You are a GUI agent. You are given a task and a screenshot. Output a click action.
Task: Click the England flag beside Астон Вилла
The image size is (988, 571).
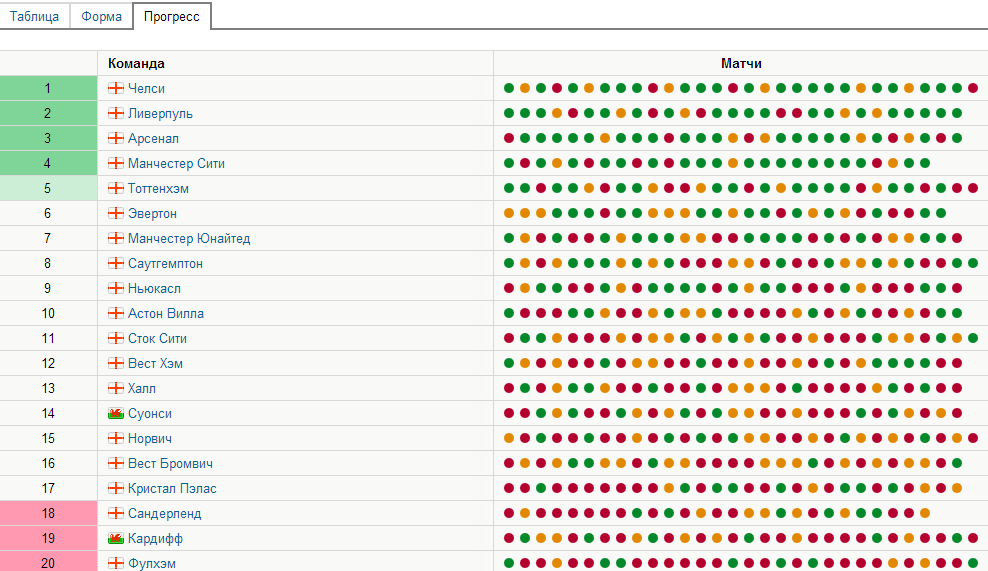[116, 313]
